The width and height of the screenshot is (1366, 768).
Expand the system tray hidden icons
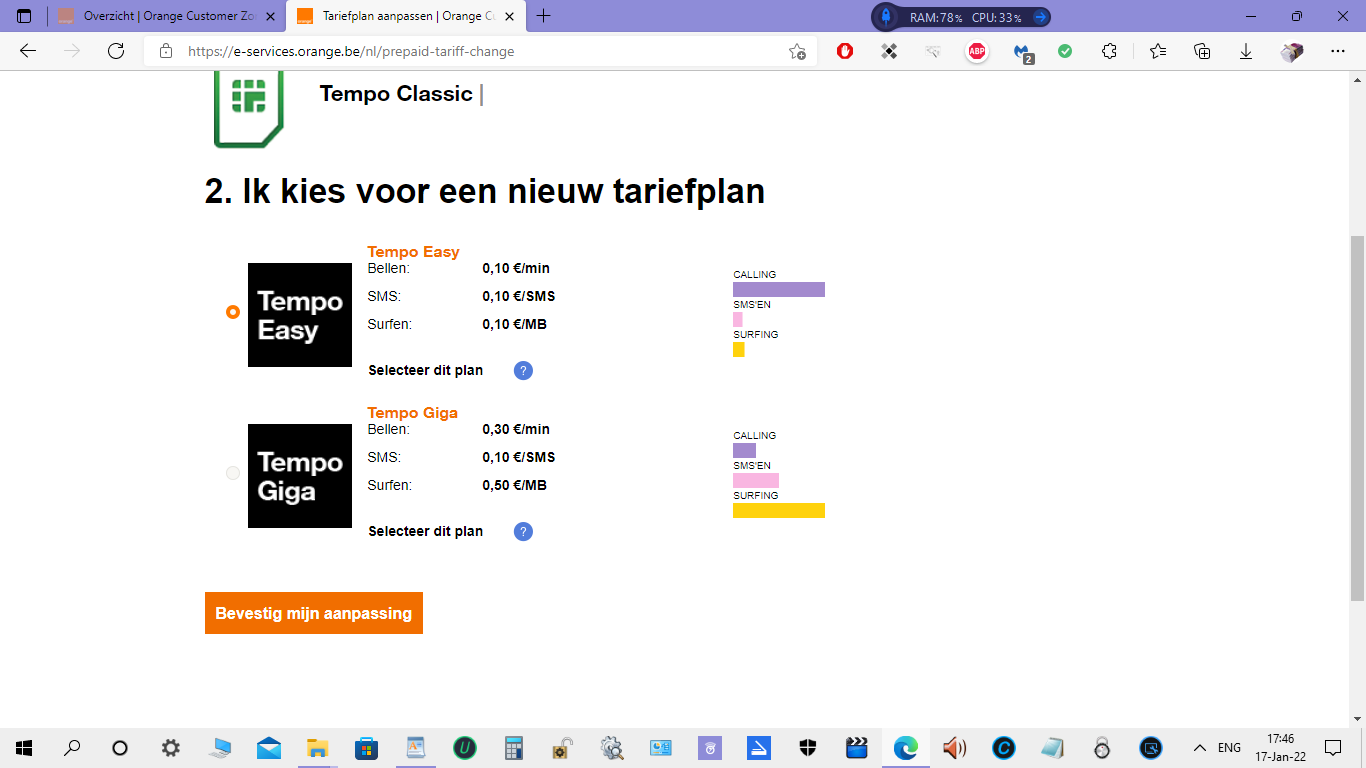[x=1199, y=748]
